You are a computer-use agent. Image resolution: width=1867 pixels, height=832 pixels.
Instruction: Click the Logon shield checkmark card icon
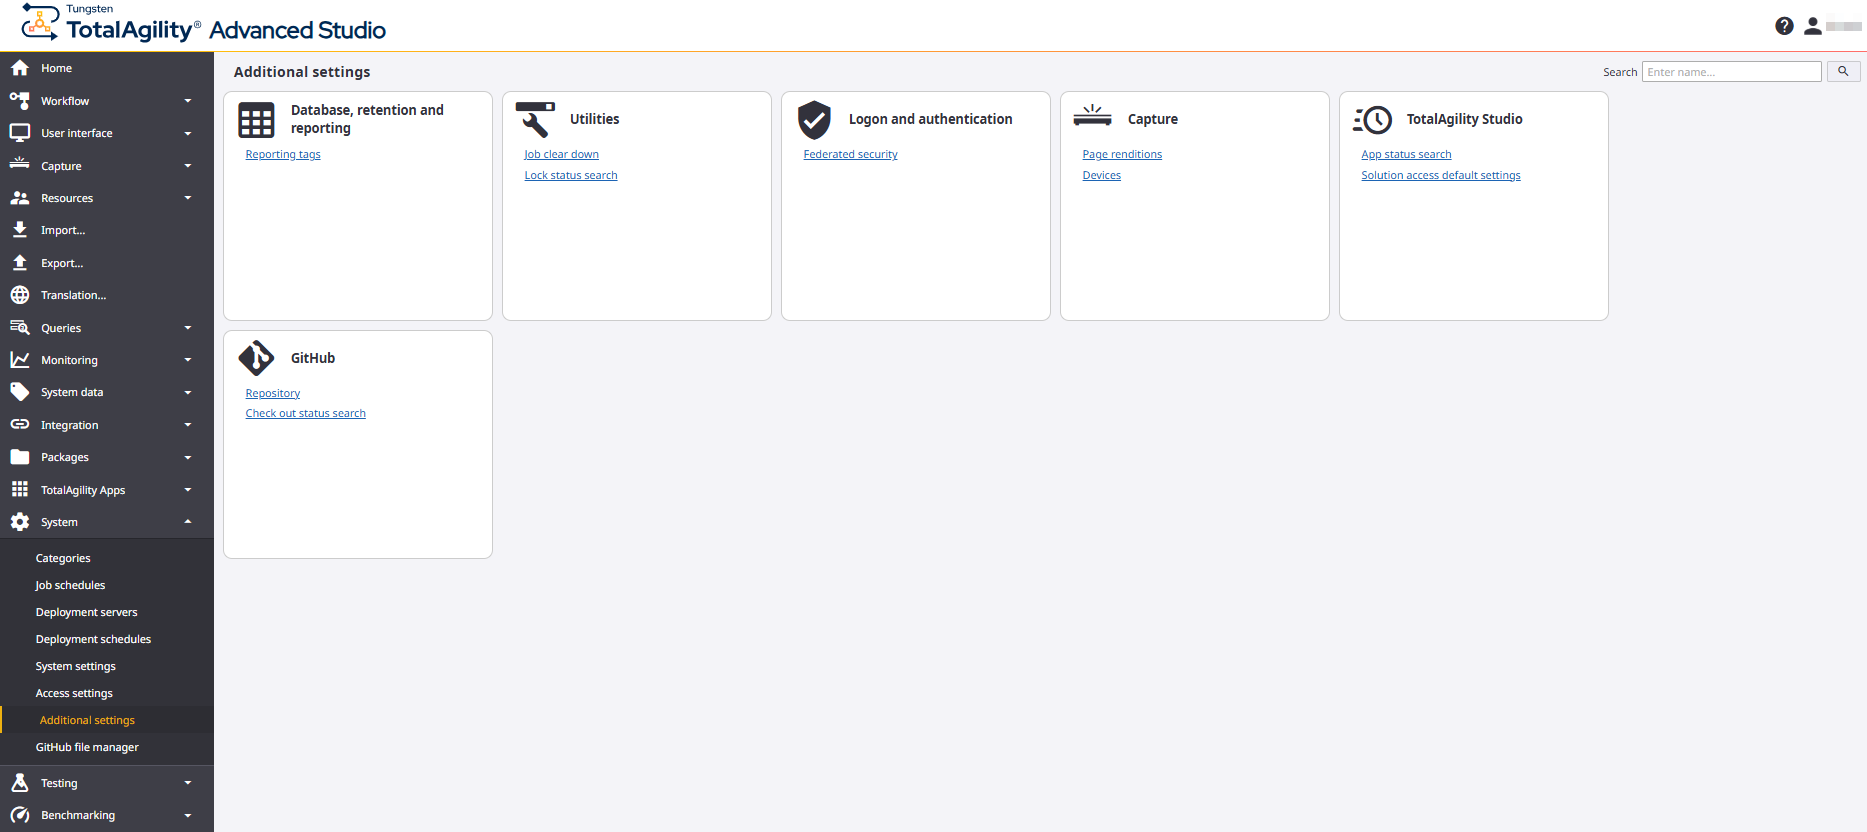coord(814,120)
